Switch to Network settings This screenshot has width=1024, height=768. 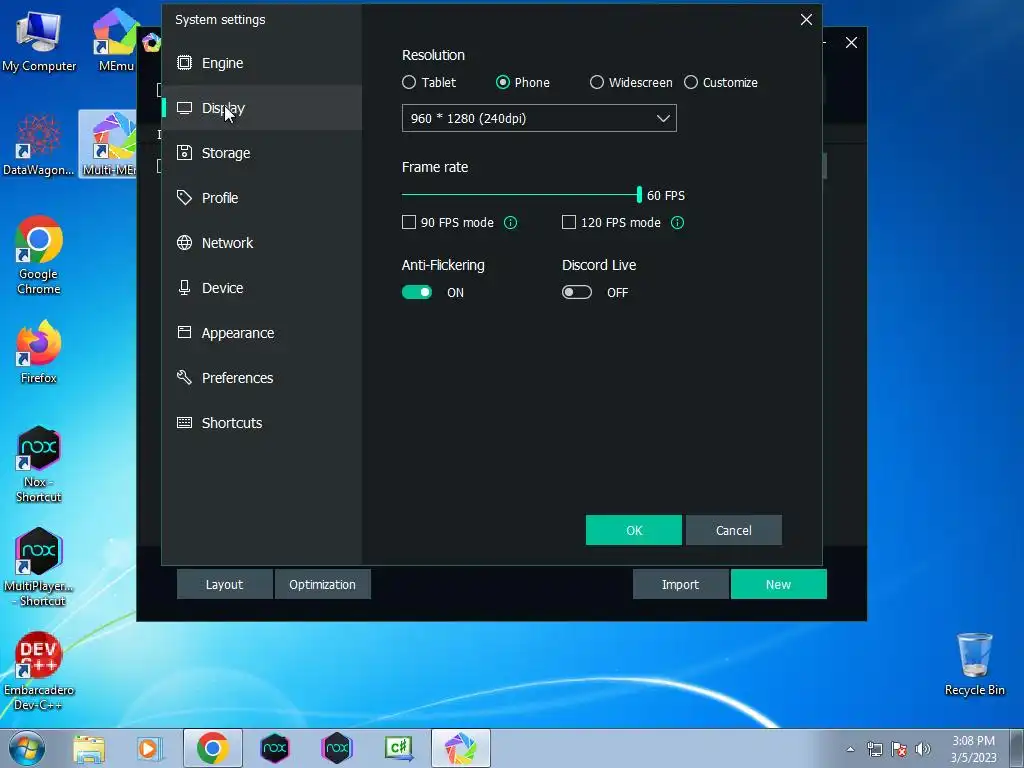pos(262,243)
